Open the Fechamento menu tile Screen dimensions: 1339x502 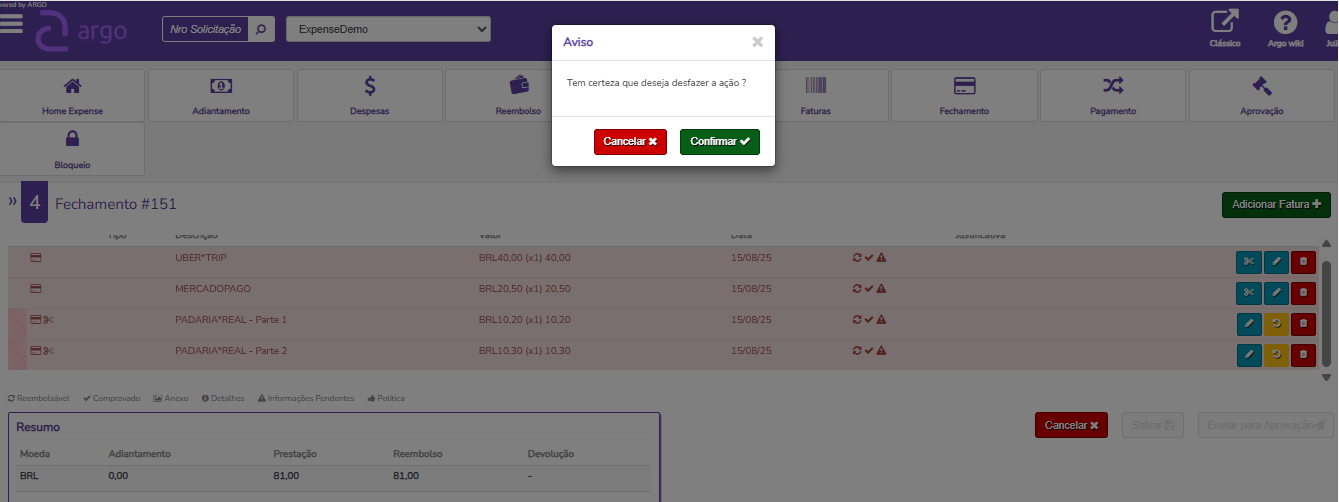point(964,95)
